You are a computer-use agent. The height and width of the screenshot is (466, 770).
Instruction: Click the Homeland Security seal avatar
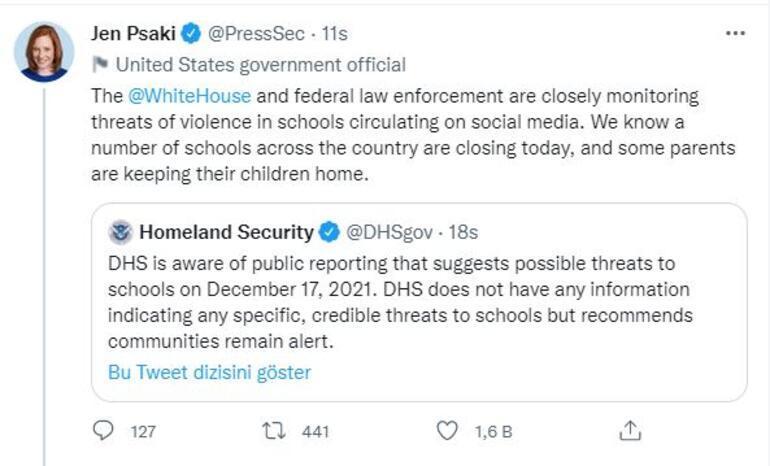pyautogui.click(x=120, y=232)
